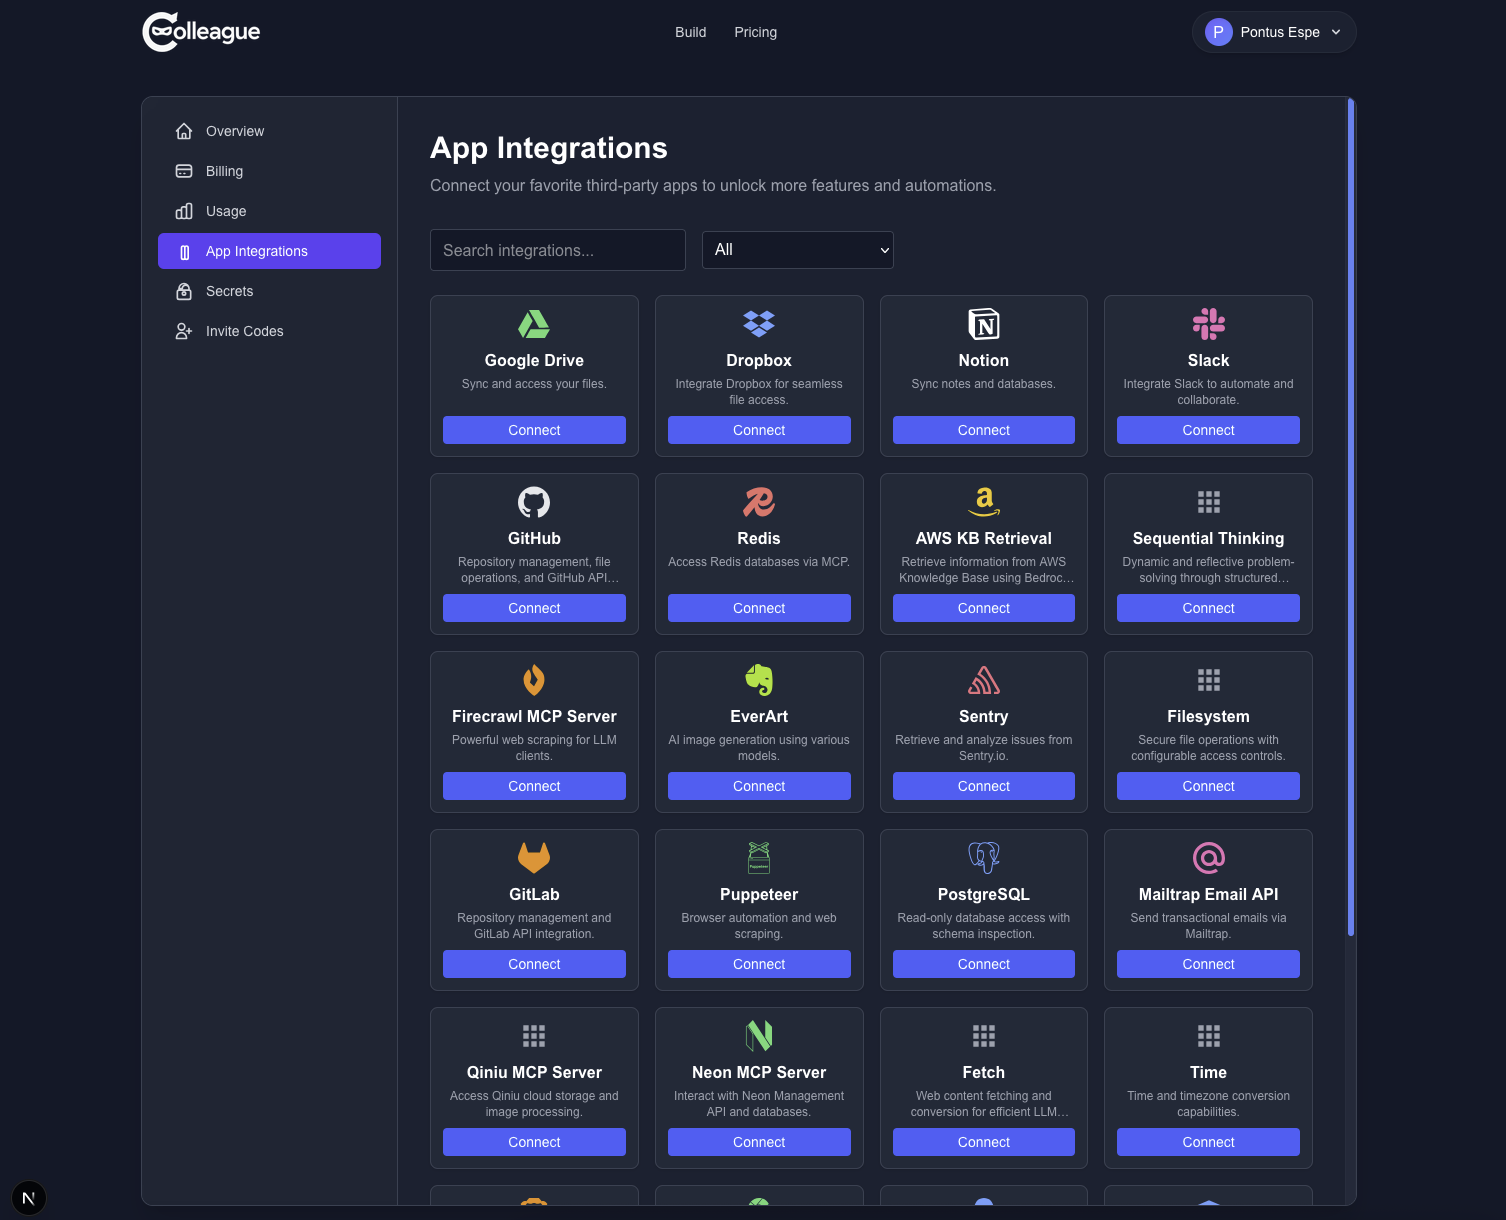Click the Time grid icon

[1209, 1036]
